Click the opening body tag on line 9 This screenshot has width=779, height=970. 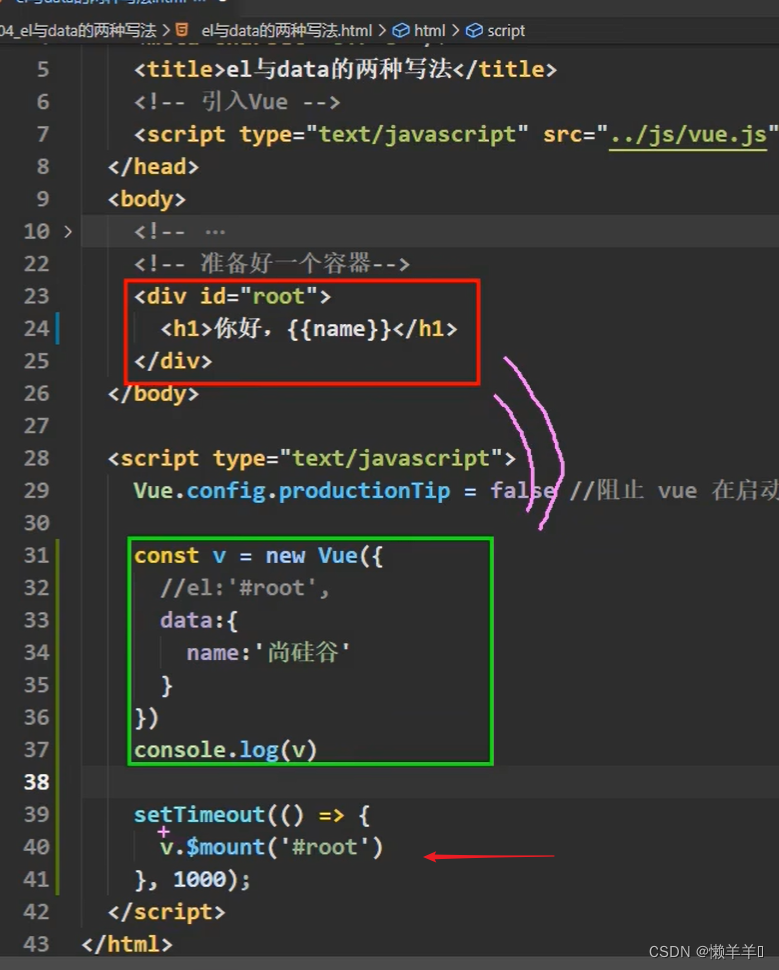tap(147, 199)
